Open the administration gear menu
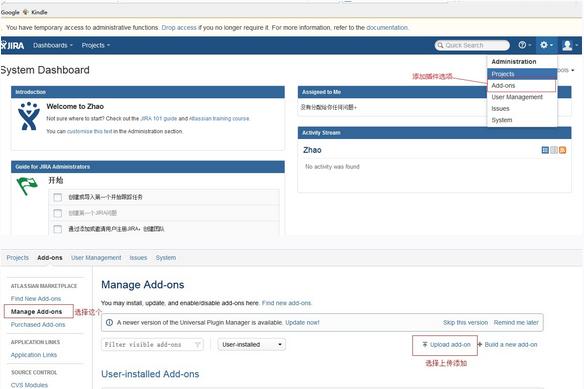The image size is (584, 389). pyautogui.click(x=546, y=45)
